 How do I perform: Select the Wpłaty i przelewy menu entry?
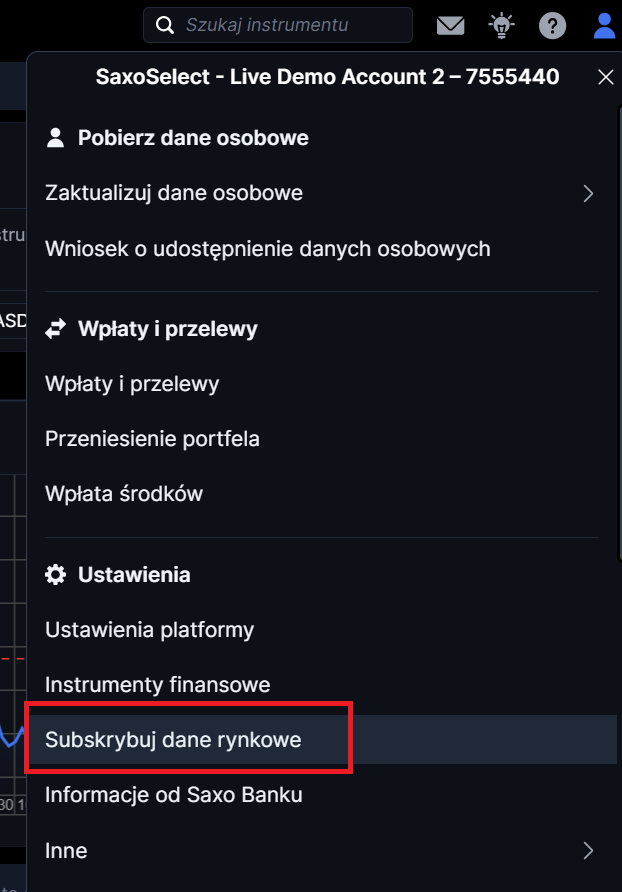[x=132, y=383]
